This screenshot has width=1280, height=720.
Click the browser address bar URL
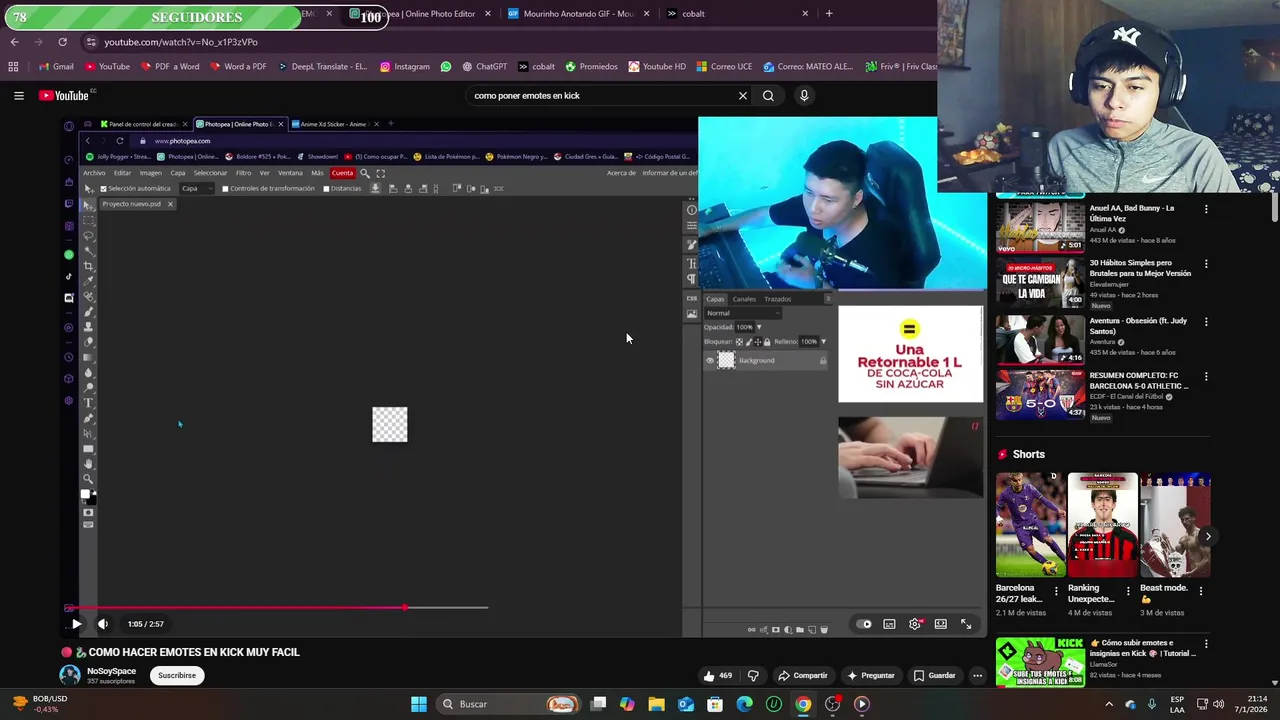coord(181,42)
